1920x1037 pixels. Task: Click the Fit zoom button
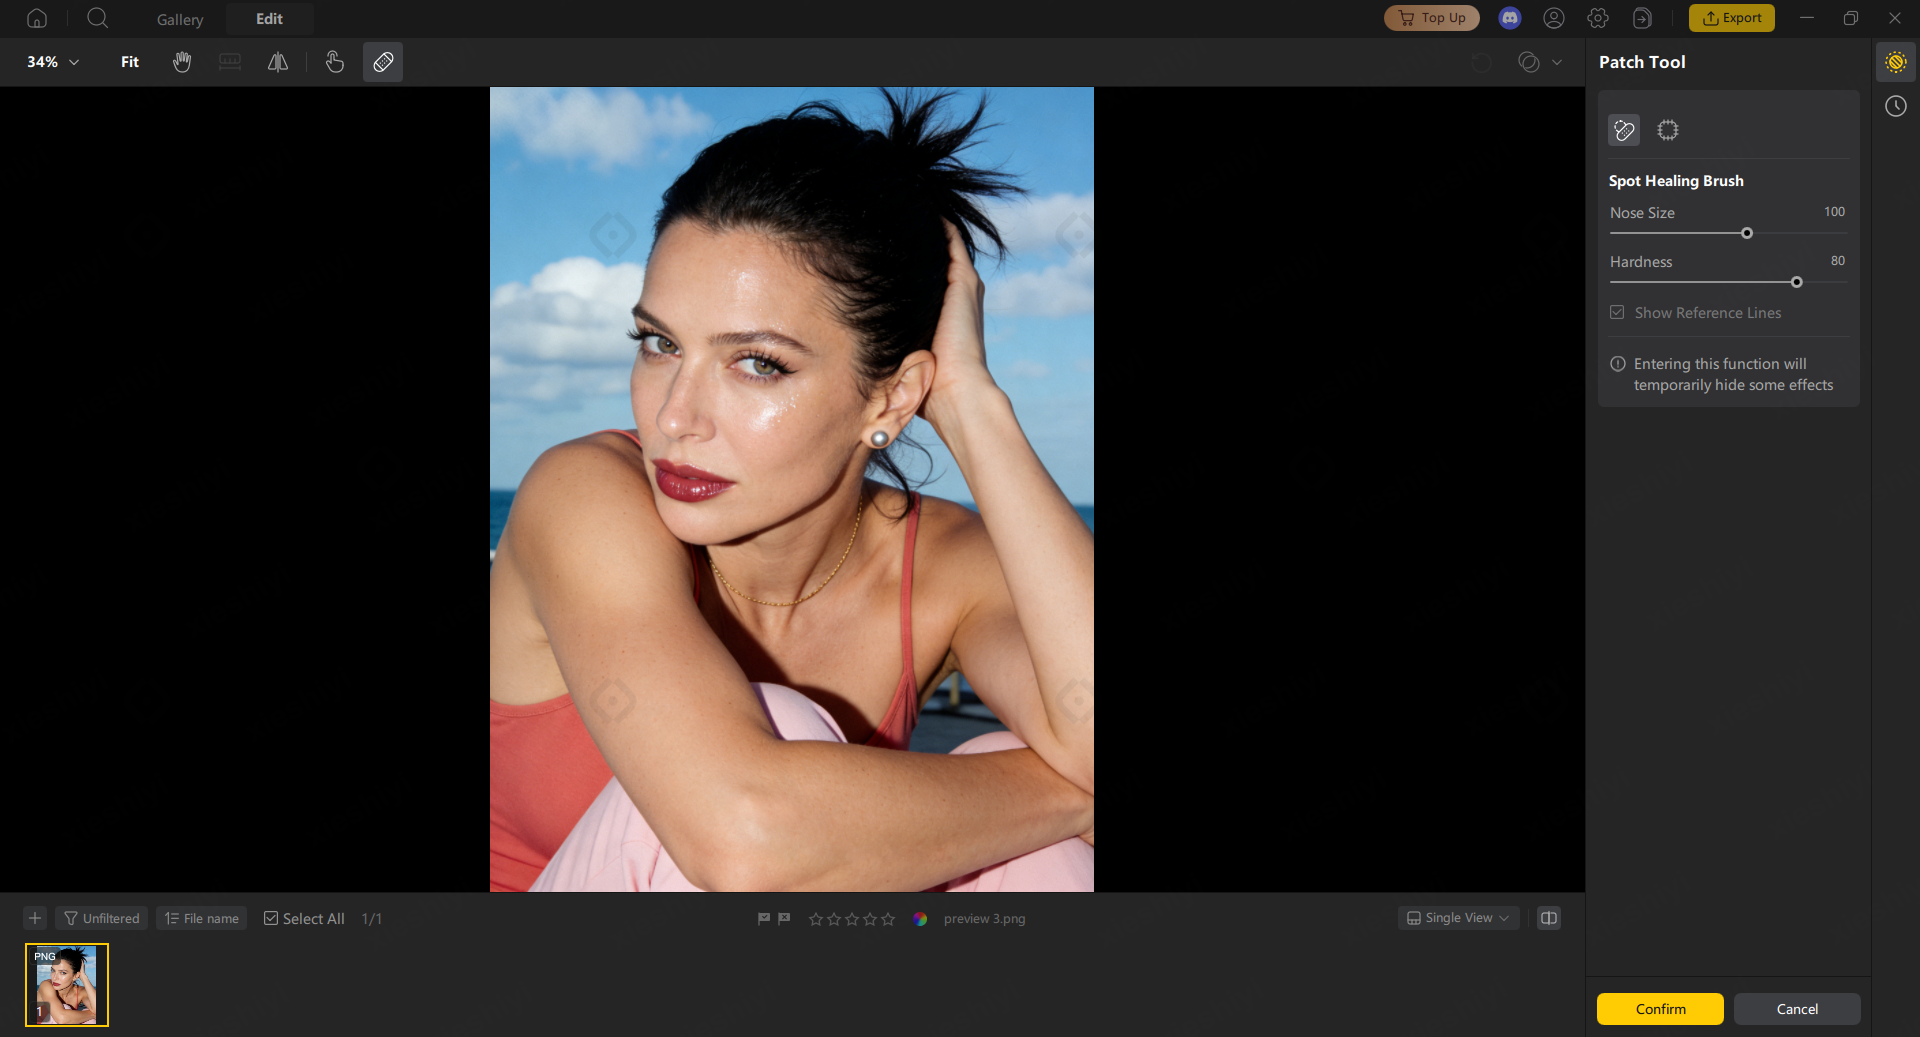[130, 62]
